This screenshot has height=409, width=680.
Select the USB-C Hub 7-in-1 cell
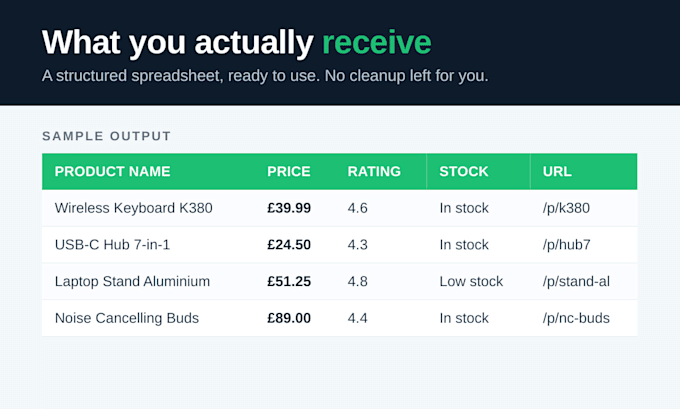coord(112,245)
